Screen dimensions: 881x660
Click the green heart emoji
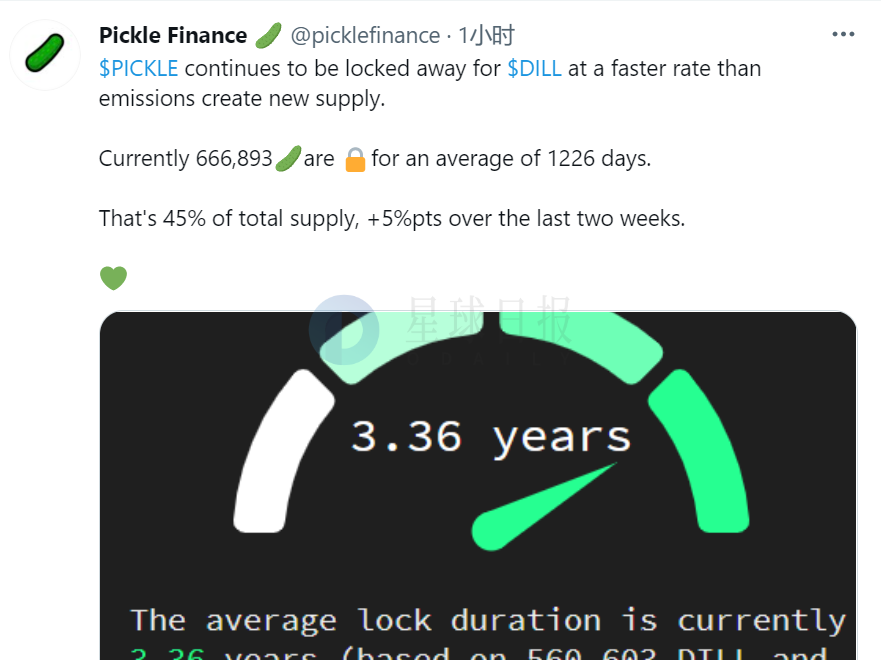(x=113, y=277)
